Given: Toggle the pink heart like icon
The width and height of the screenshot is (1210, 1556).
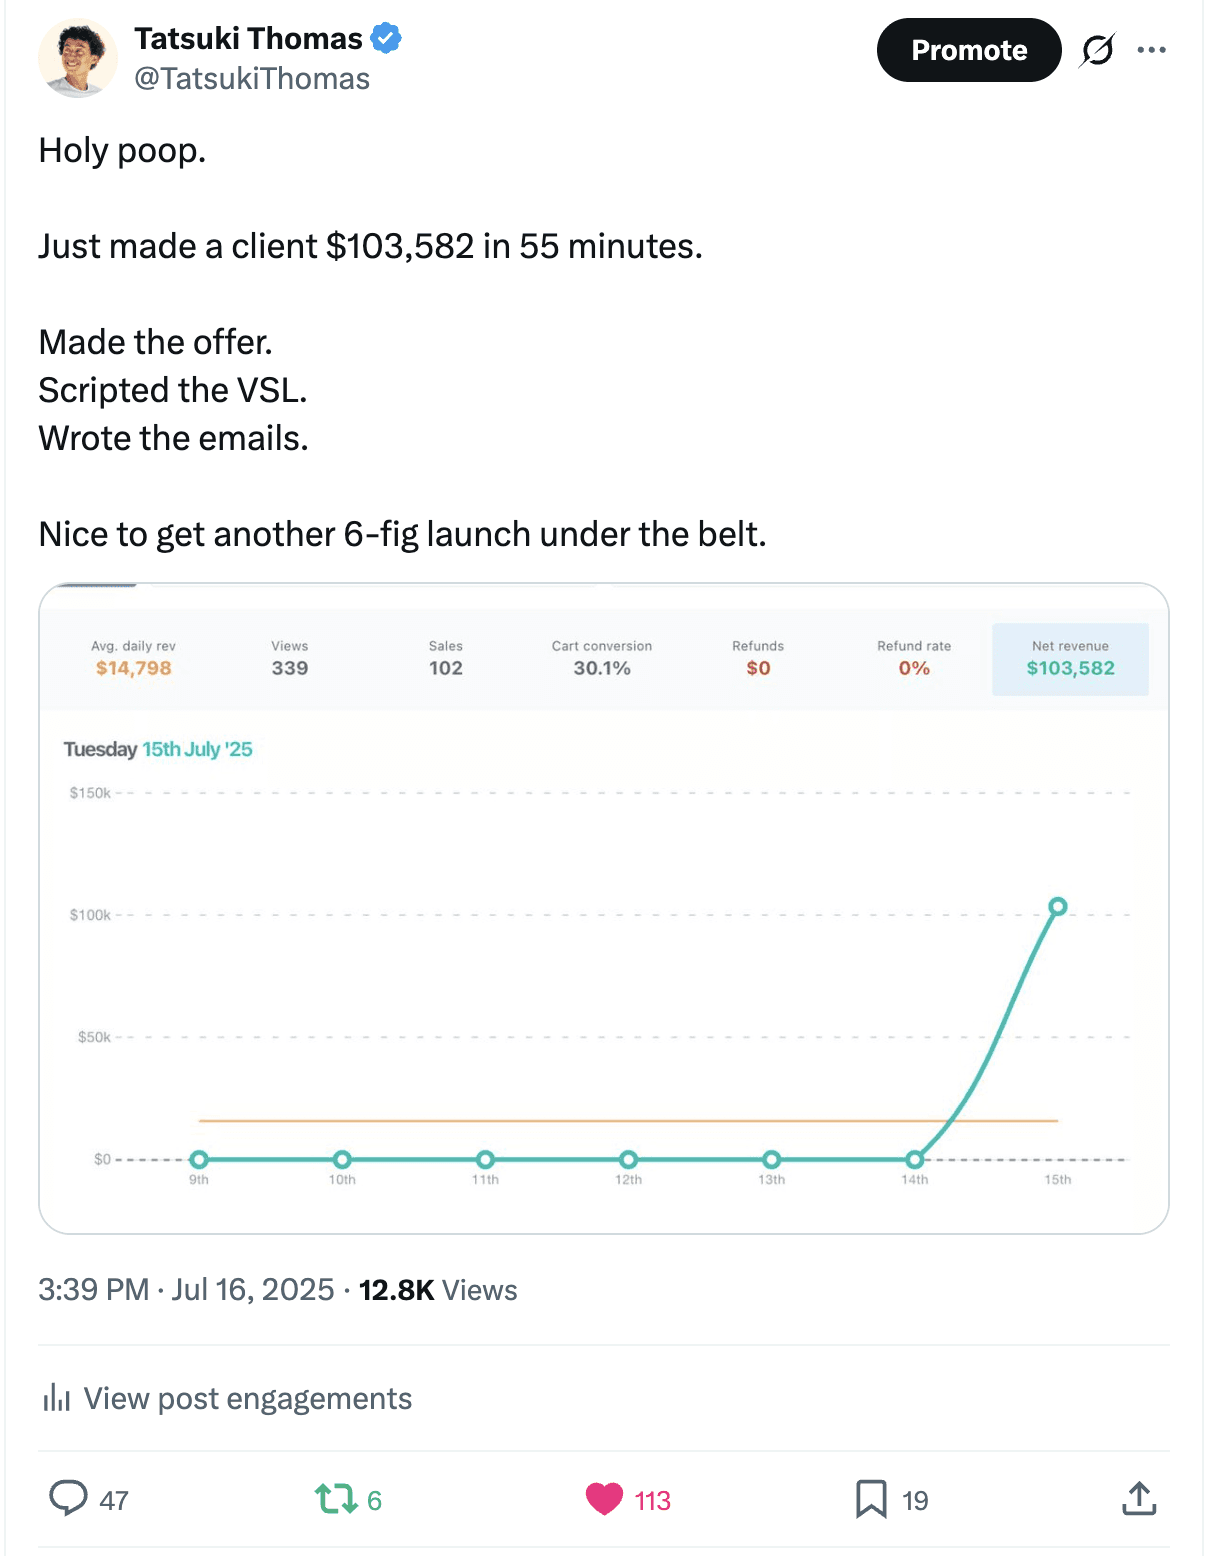Looking at the screenshot, I should click(604, 1499).
